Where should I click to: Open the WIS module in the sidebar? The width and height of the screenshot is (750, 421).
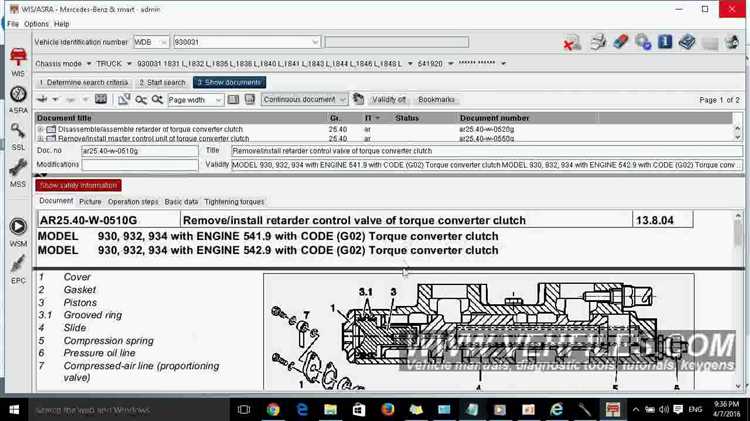point(18,62)
